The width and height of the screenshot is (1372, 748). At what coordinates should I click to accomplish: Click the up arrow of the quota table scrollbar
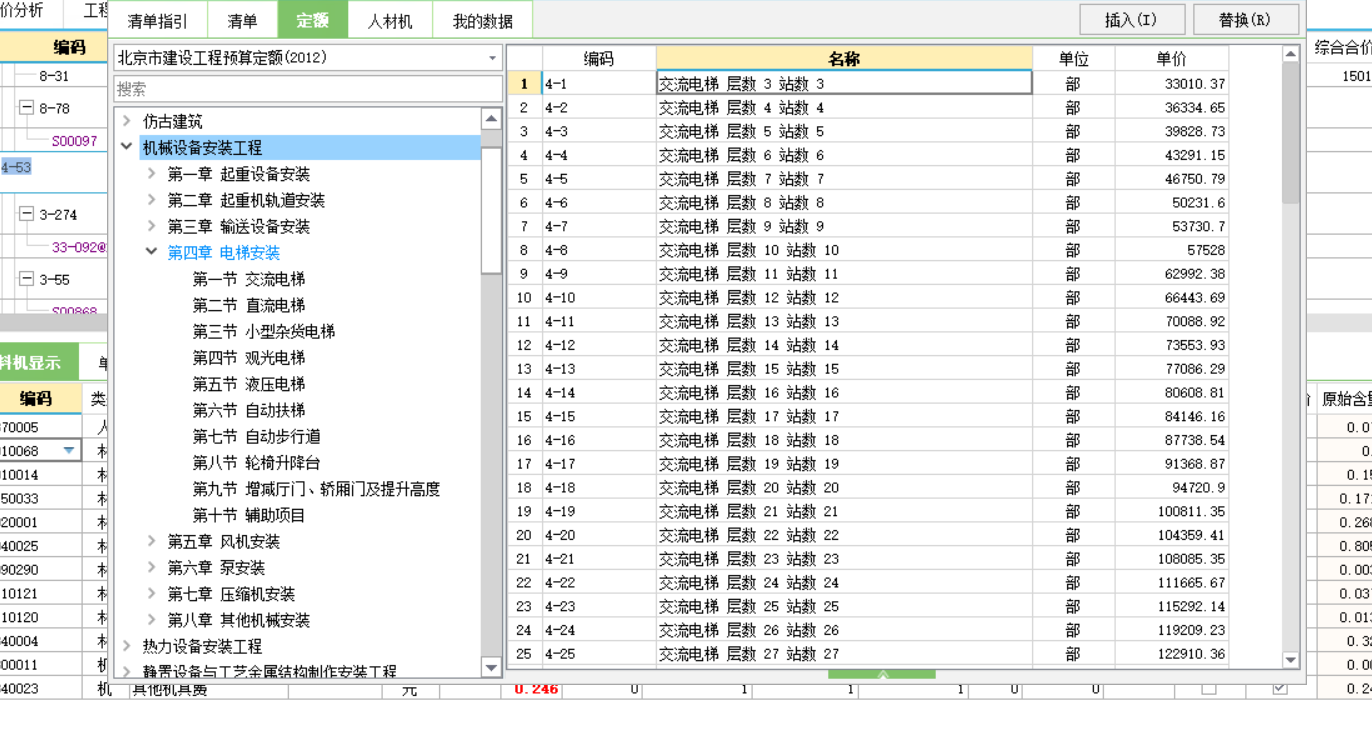1290,54
